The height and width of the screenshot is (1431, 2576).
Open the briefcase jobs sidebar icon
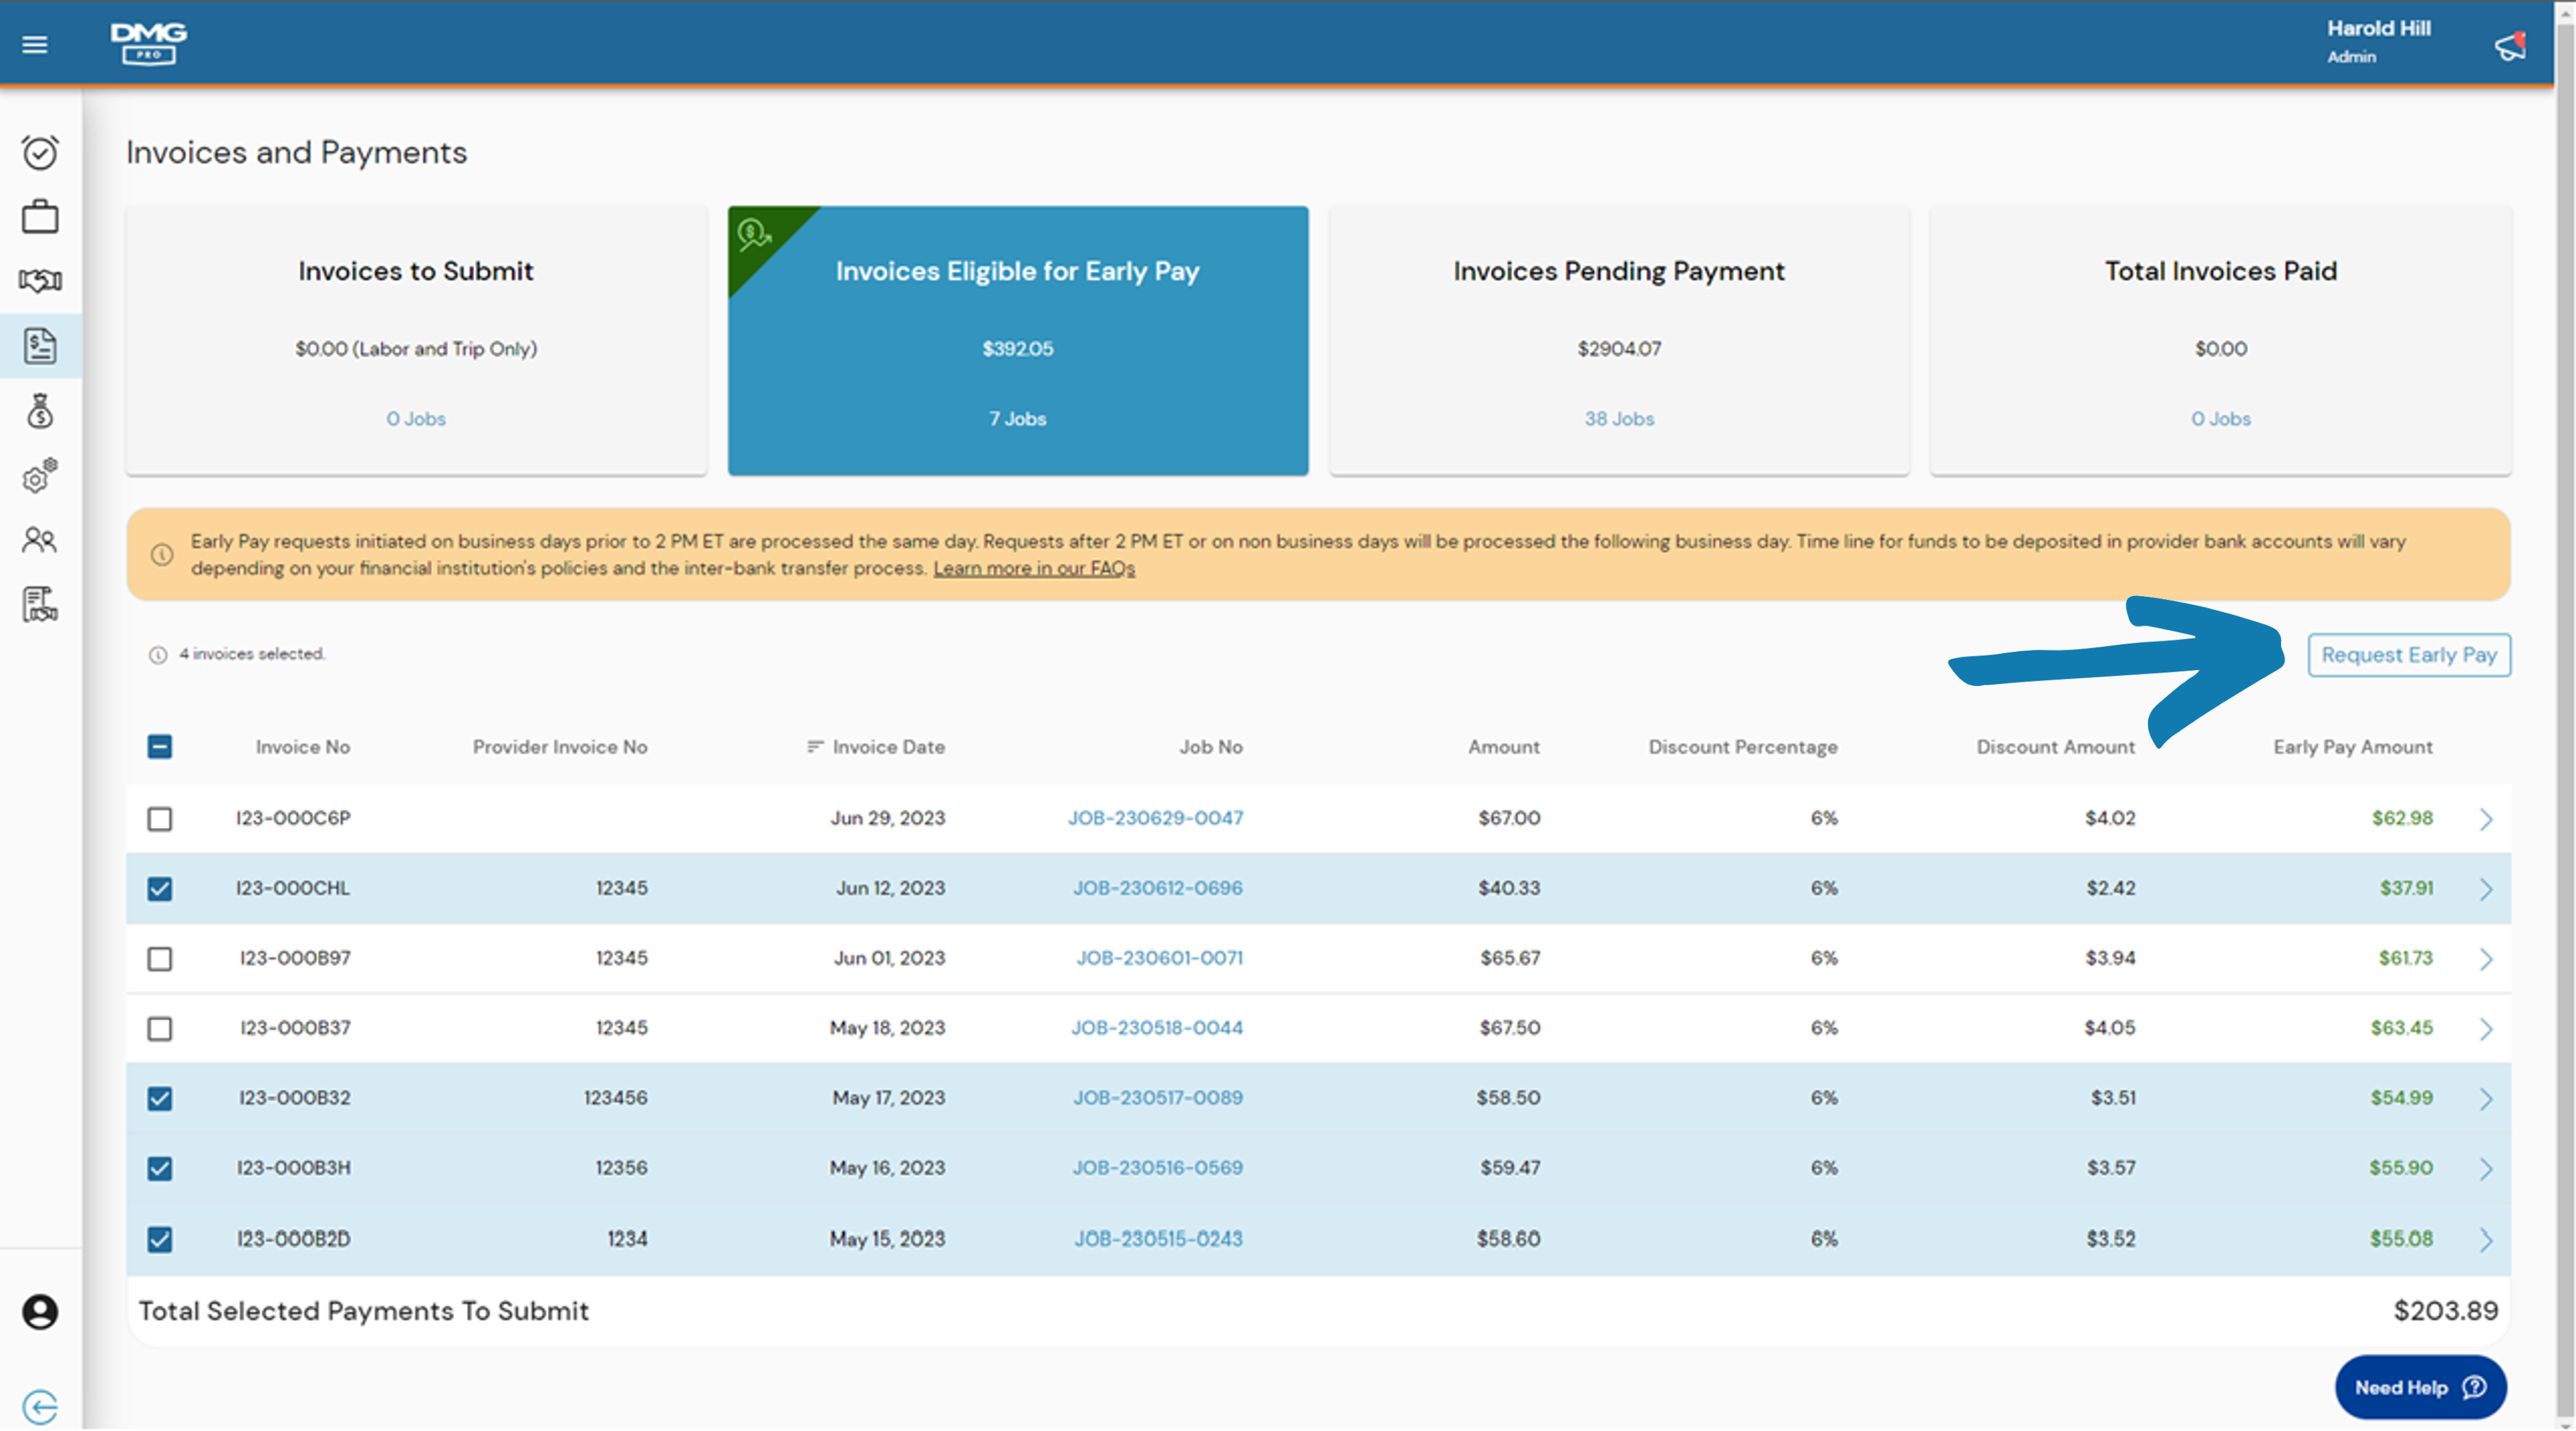point(40,216)
